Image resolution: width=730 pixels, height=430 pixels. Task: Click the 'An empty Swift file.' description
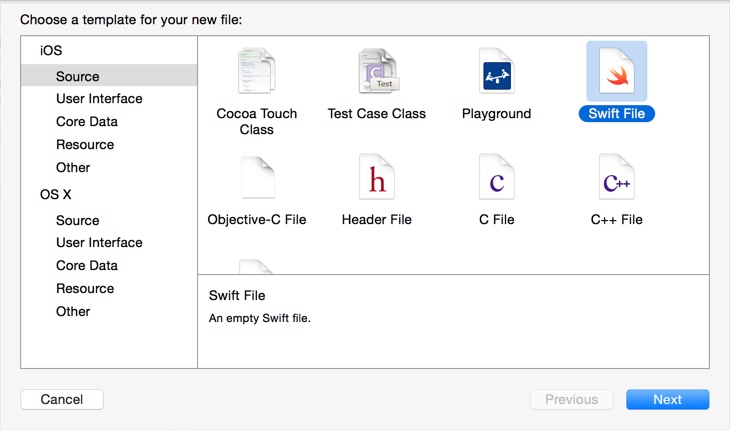[x=259, y=318]
